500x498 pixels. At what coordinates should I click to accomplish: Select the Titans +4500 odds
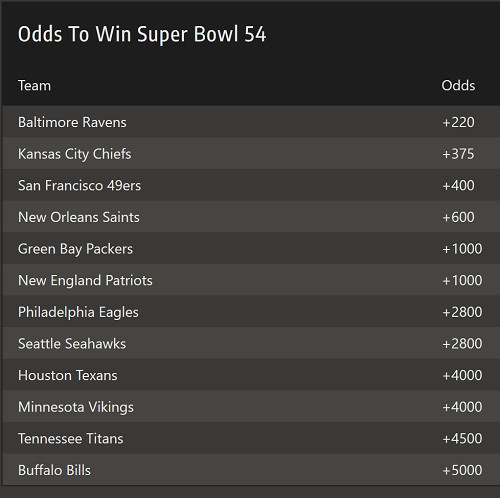[x=462, y=438]
